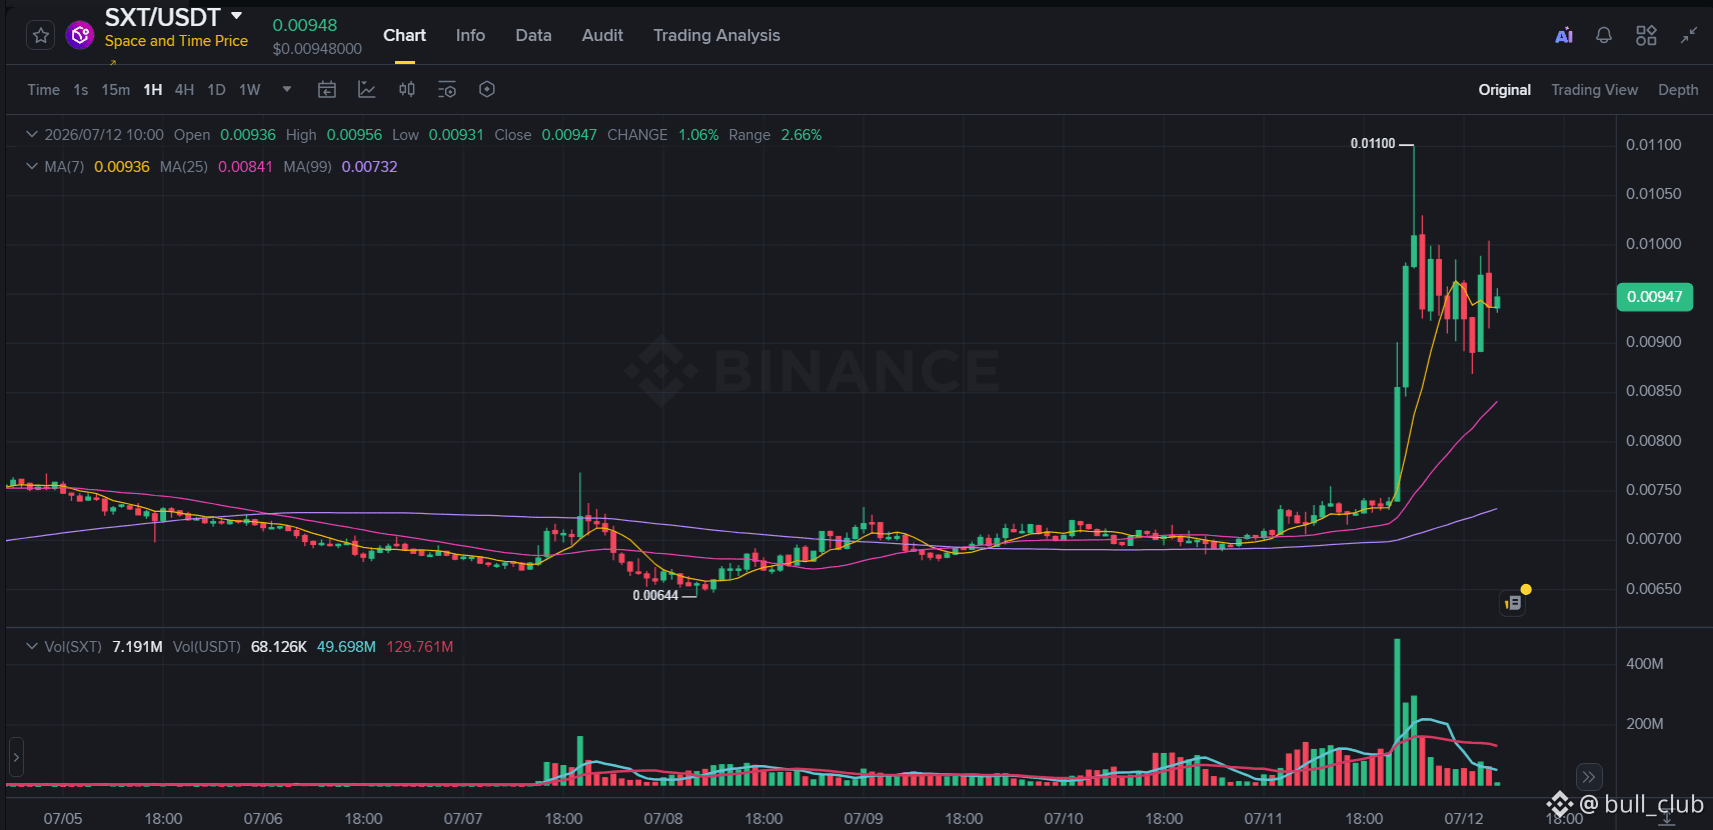This screenshot has height=830, width=1713.
Task: Click the MA(99) indicator label
Action: click(x=307, y=167)
